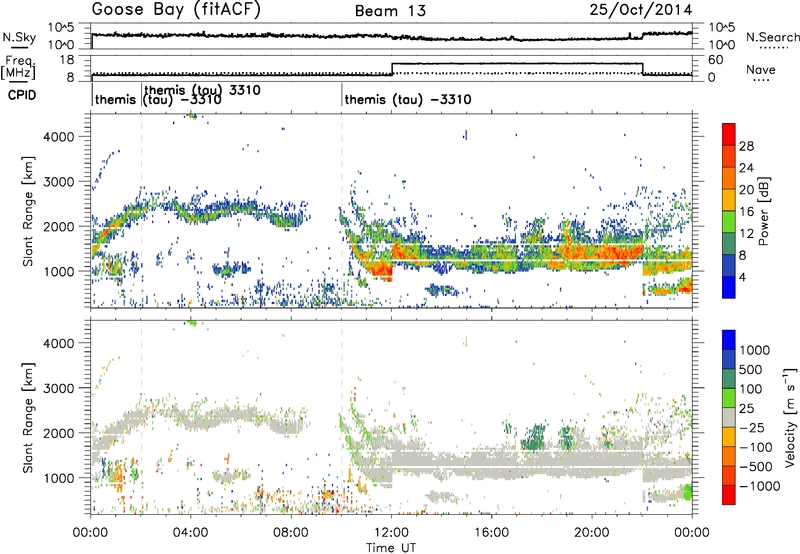Click the "themis (tau) -3310" label after 10:00
800x554 pixels.
(x=408, y=99)
